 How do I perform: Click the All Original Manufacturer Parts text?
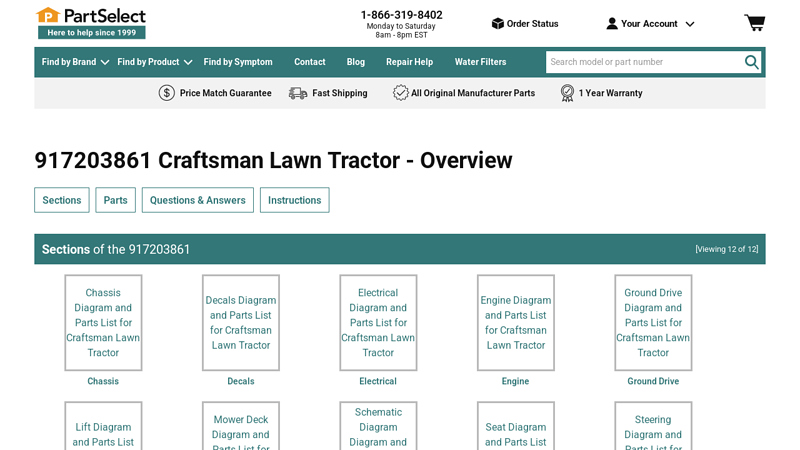(473, 93)
